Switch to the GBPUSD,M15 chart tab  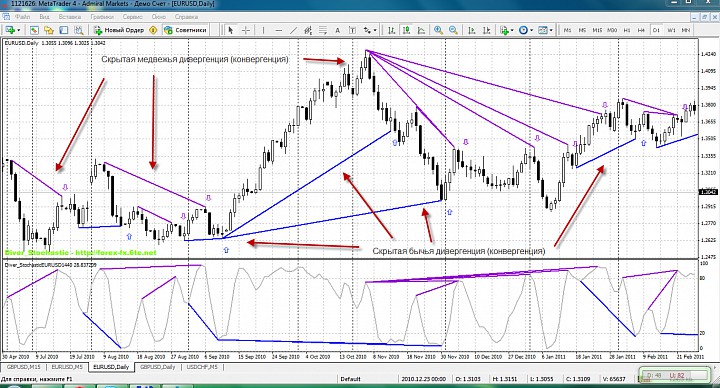point(23,367)
